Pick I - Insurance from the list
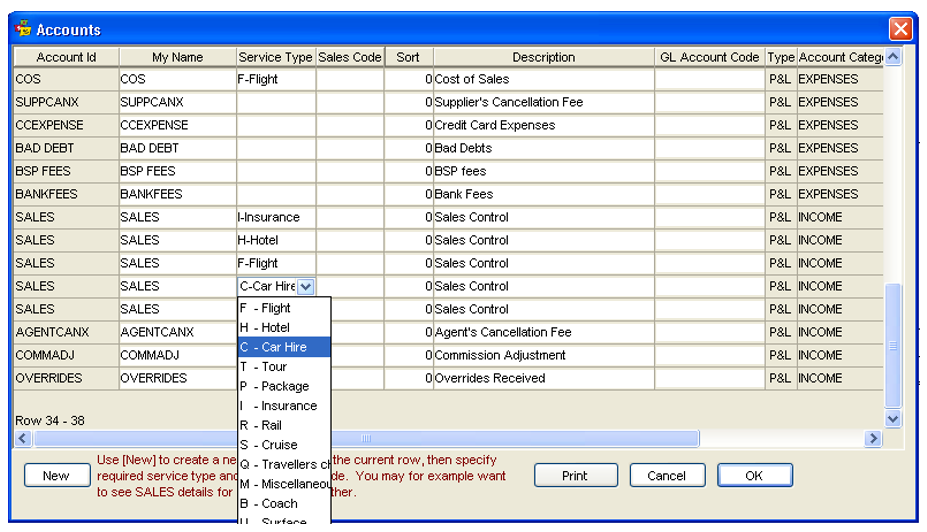The width and height of the screenshot is (927, 532). tap(284, 406)
